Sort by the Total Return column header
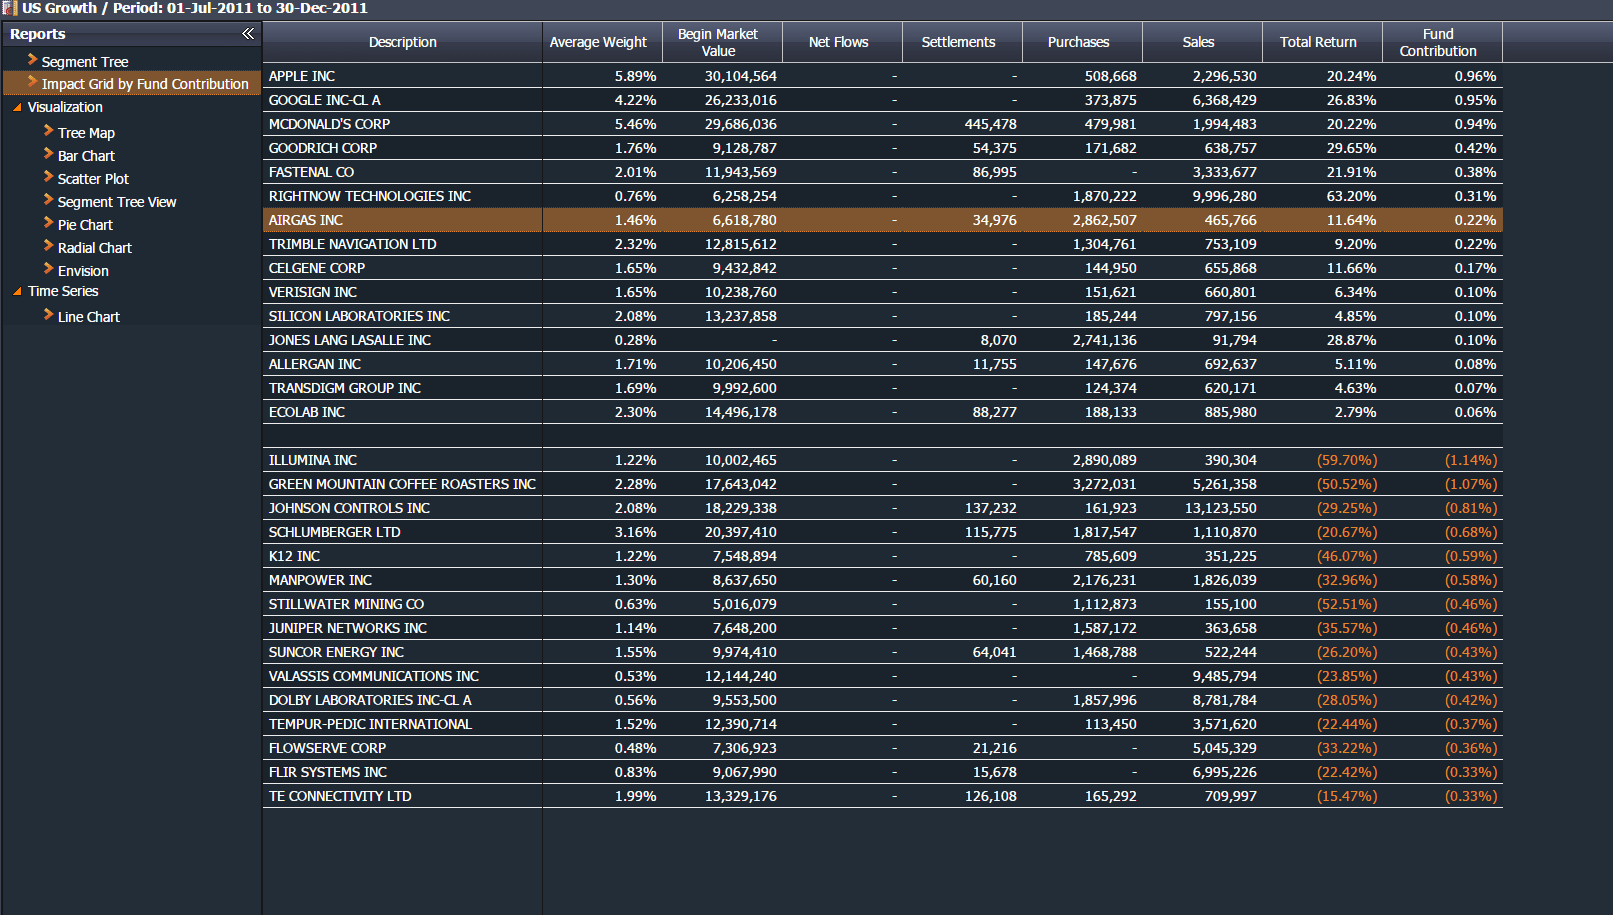This screenshot has height=915, width=1613. (x=1323, y=42)
